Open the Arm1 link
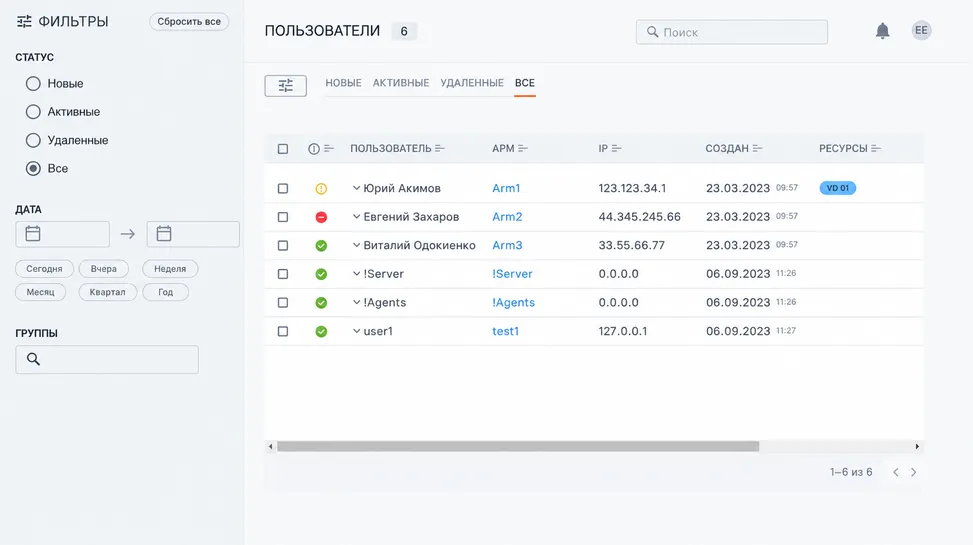The height and width of the screenshot is (545, 973). tap(506, 188)
